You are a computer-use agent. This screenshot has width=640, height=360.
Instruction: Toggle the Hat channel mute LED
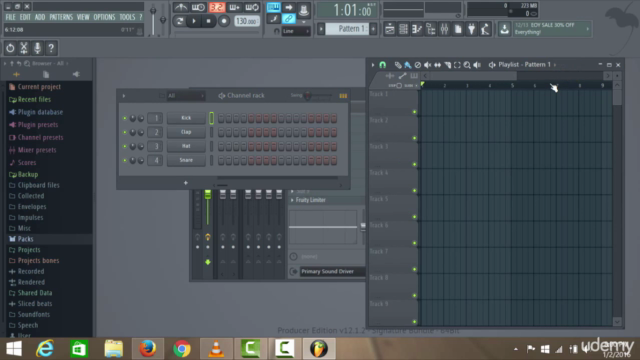(x=124, y=146)
